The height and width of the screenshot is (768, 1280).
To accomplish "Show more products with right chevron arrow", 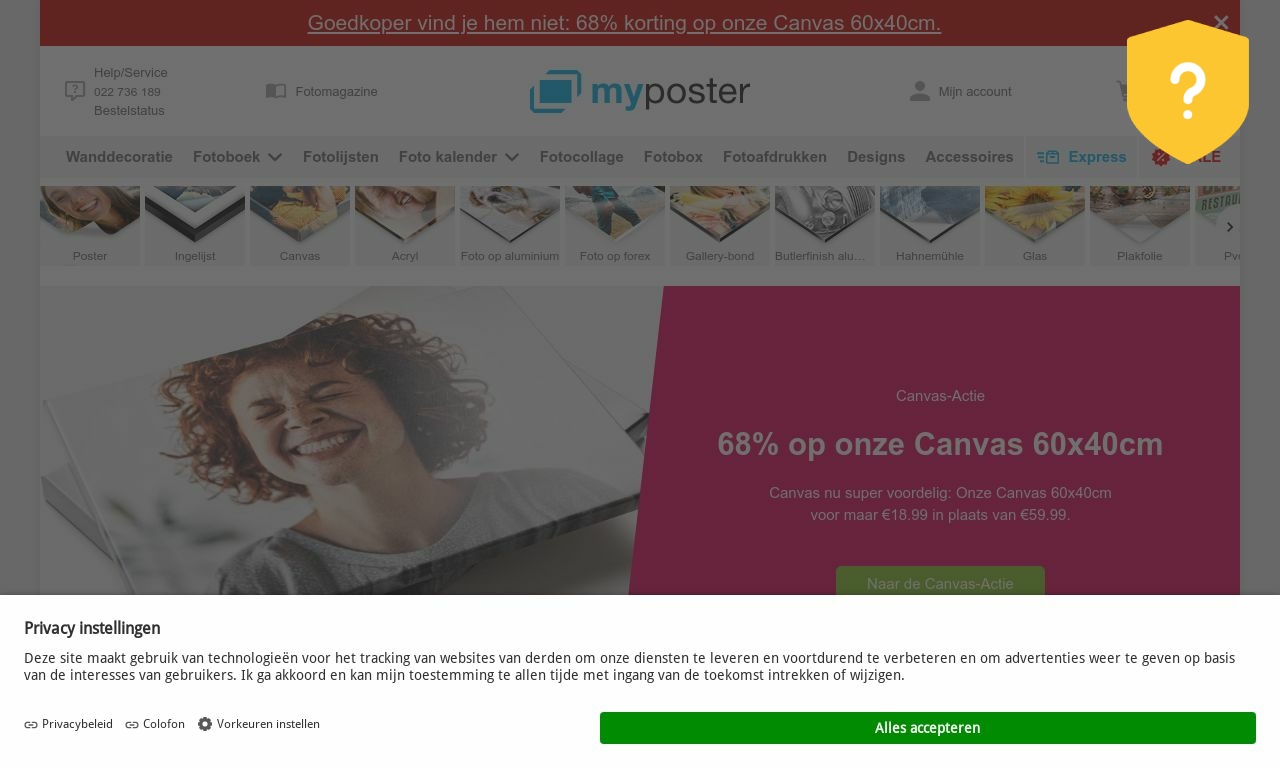I will pyautogui.click(x=1230, y=227).
